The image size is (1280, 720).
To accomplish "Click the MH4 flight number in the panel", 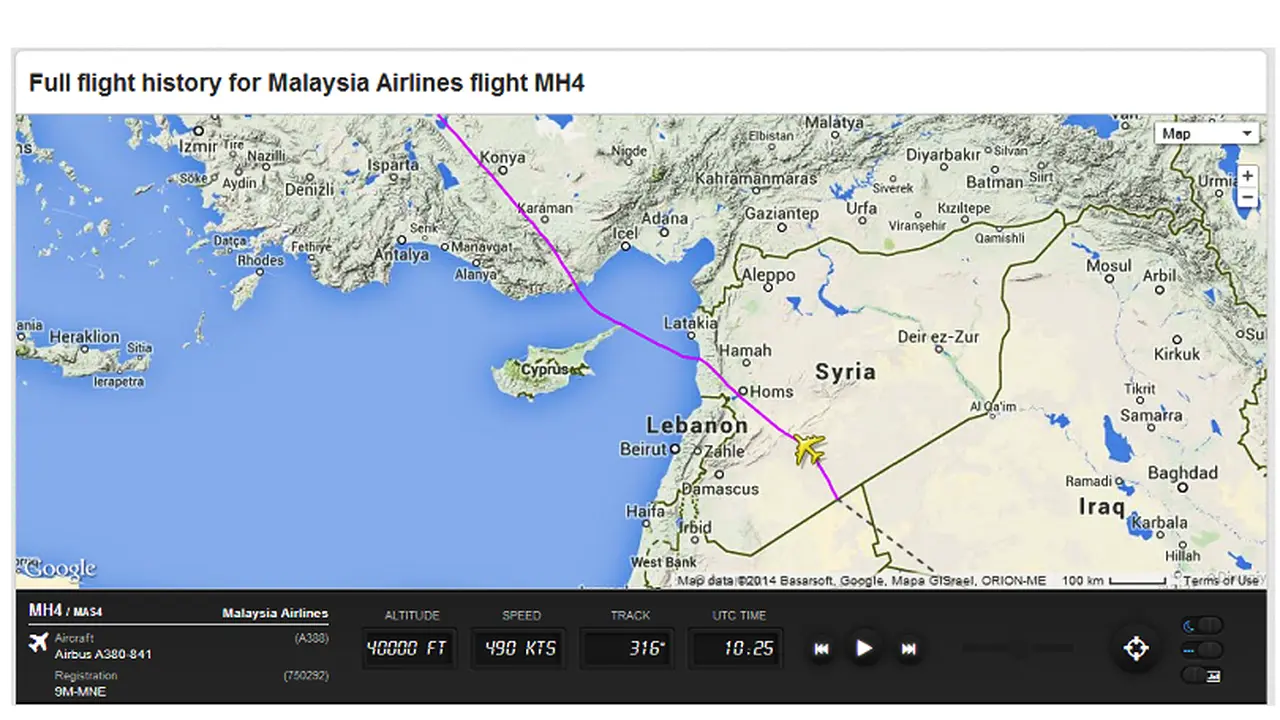I will click(x=45, y=610).
